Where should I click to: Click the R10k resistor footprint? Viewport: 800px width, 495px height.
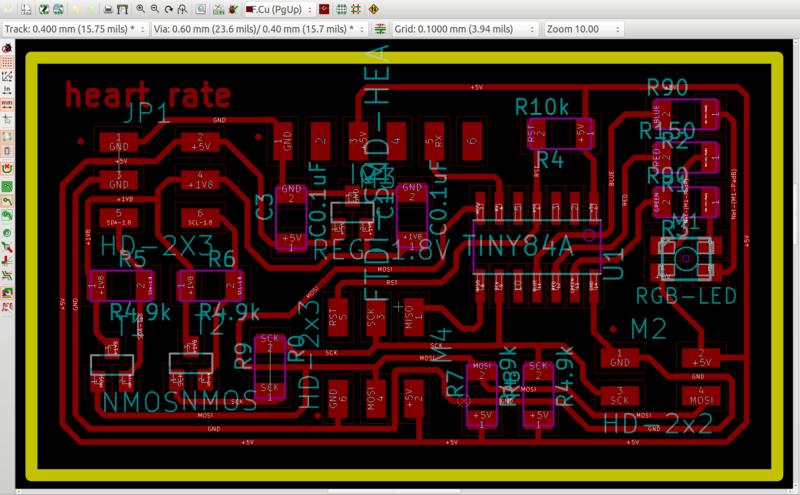tap(560, 134)
